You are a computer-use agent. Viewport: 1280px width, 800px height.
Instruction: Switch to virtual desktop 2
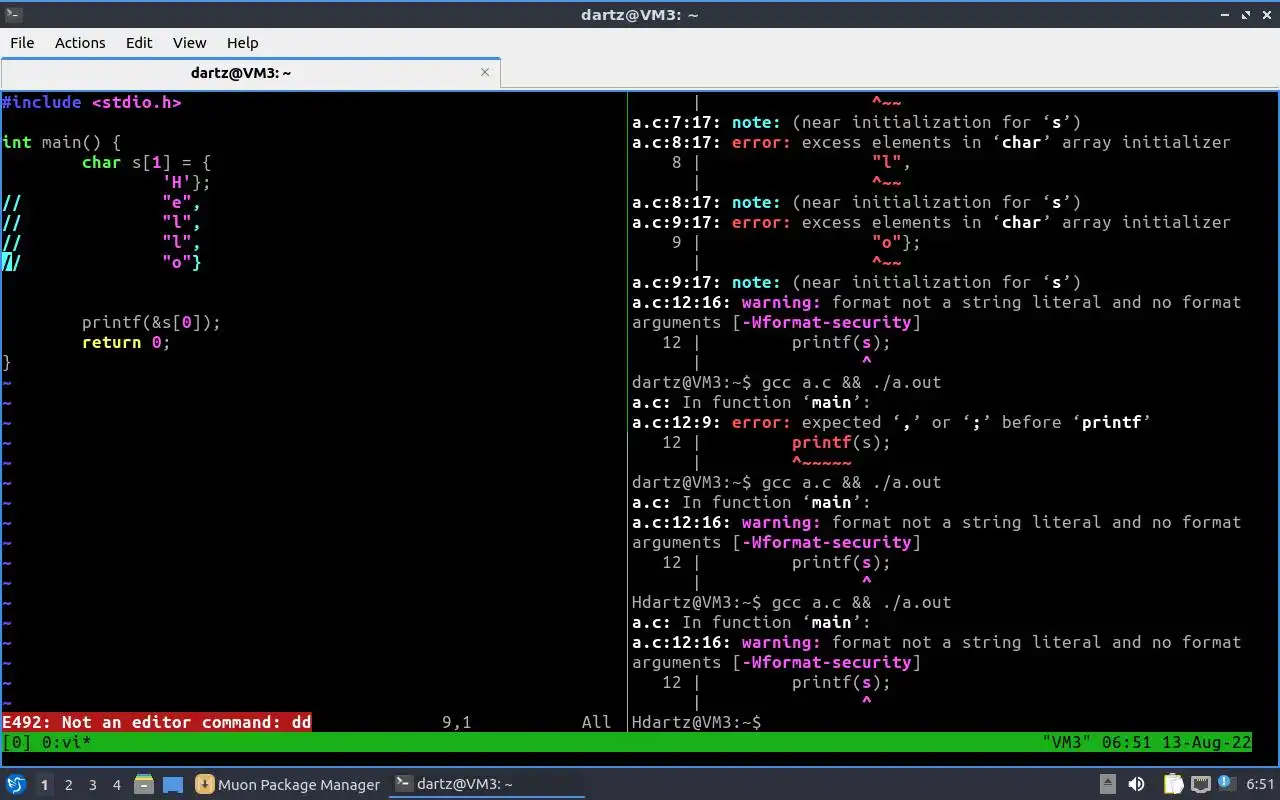(69, 785)
